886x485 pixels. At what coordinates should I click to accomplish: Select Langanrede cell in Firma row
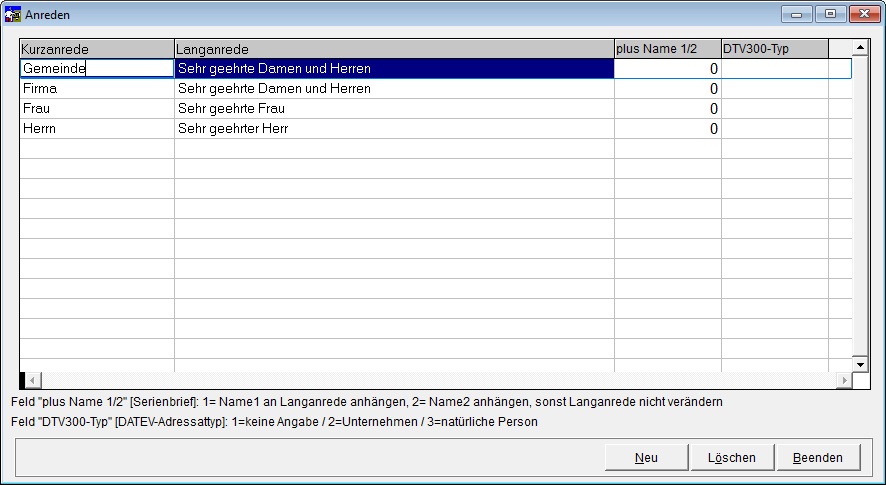pos(394,89)
